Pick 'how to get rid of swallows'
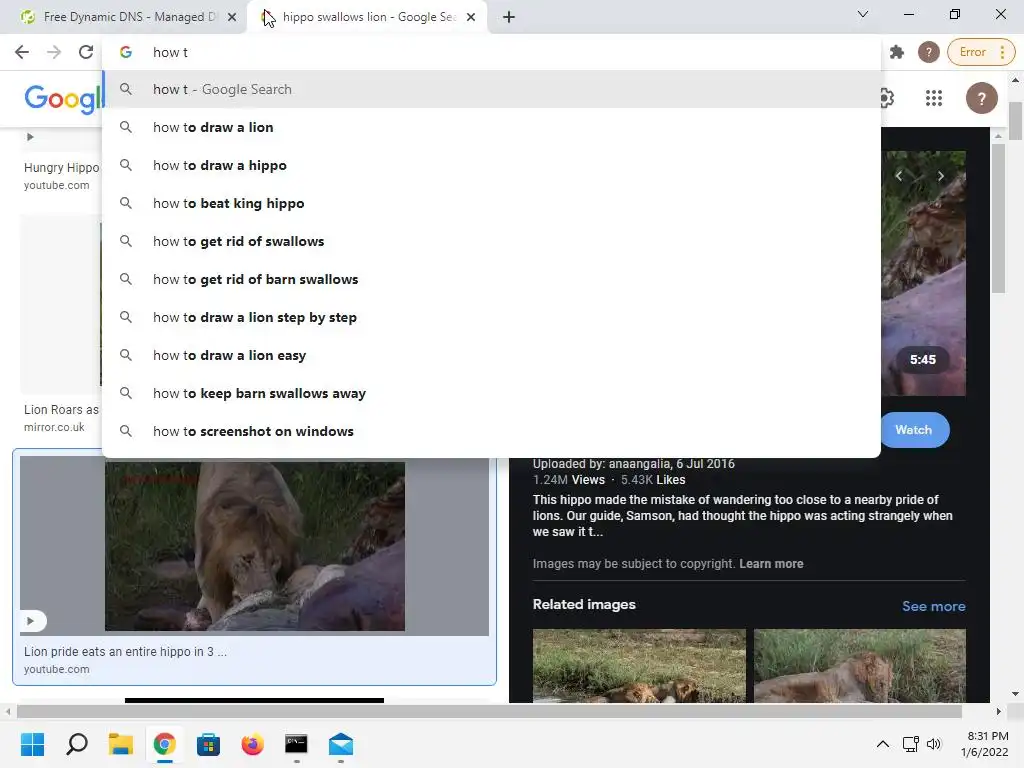This screenshot has height=768, width=1024. point(491,241)
